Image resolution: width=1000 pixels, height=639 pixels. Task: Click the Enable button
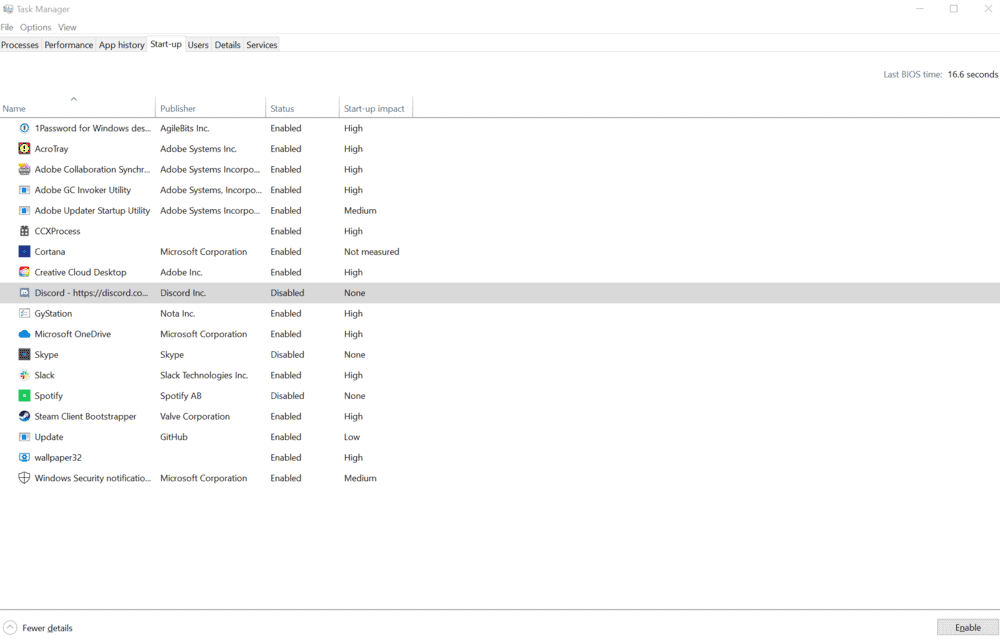pyautogui.click(x=967, y=628)
